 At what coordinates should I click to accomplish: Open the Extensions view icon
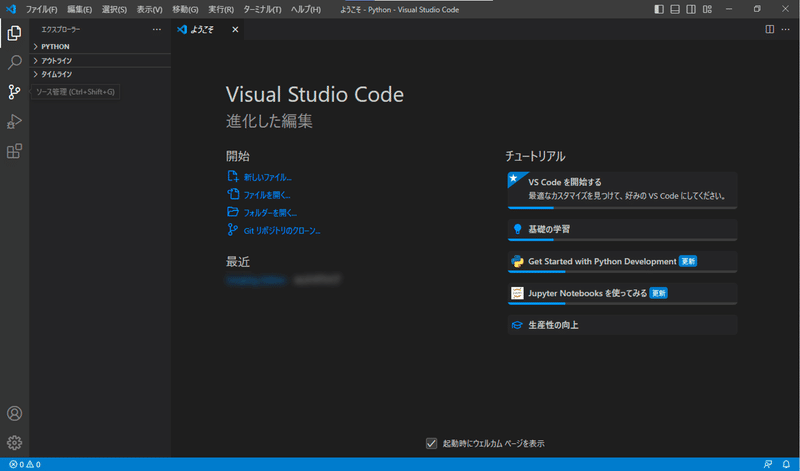14,151
